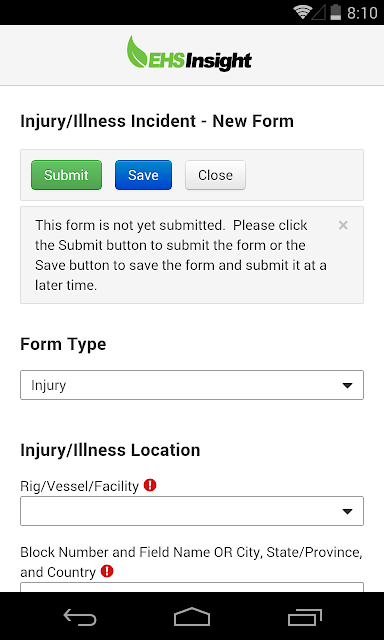Tap the battery status bar icon
The height and width of the screenshot is (640, 384).
335,13
